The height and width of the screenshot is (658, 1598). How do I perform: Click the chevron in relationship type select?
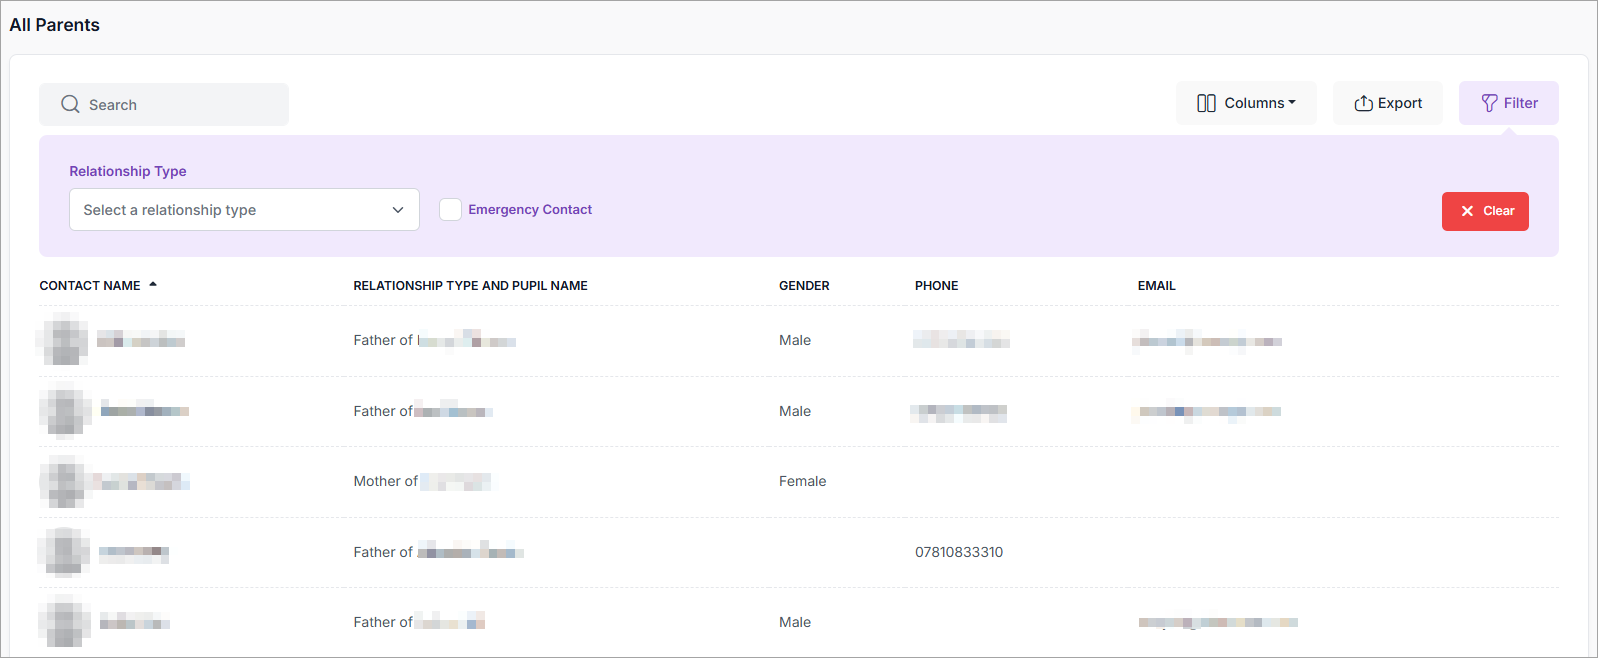[398, 210]
